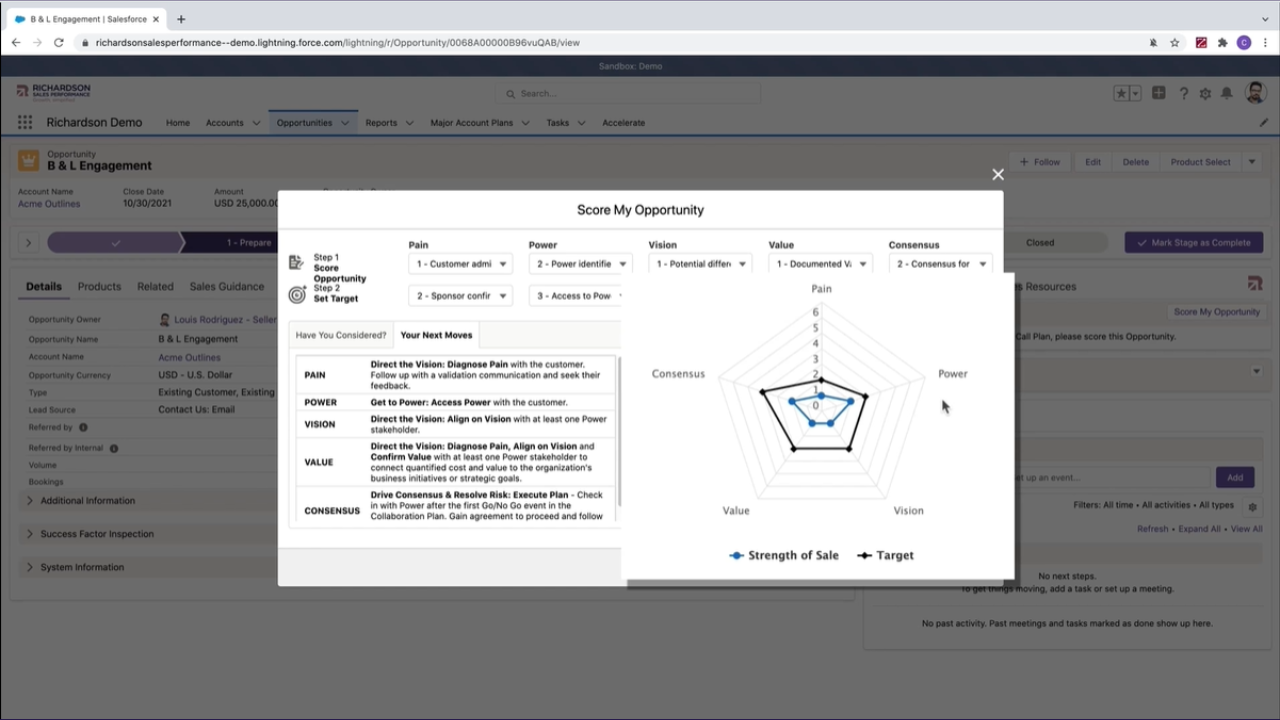Select the Closed stage on the sales path
Screen dimensions: 1280x720
1039,242
